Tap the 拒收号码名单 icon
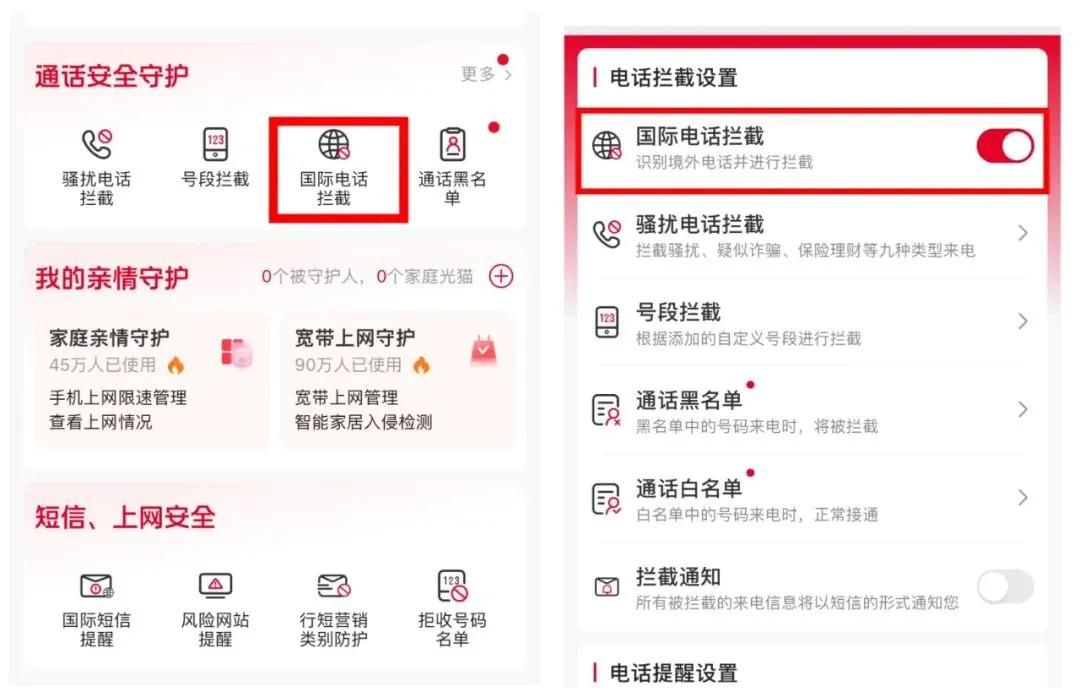This screenshot has height=688, width=1080. (453, 585)
